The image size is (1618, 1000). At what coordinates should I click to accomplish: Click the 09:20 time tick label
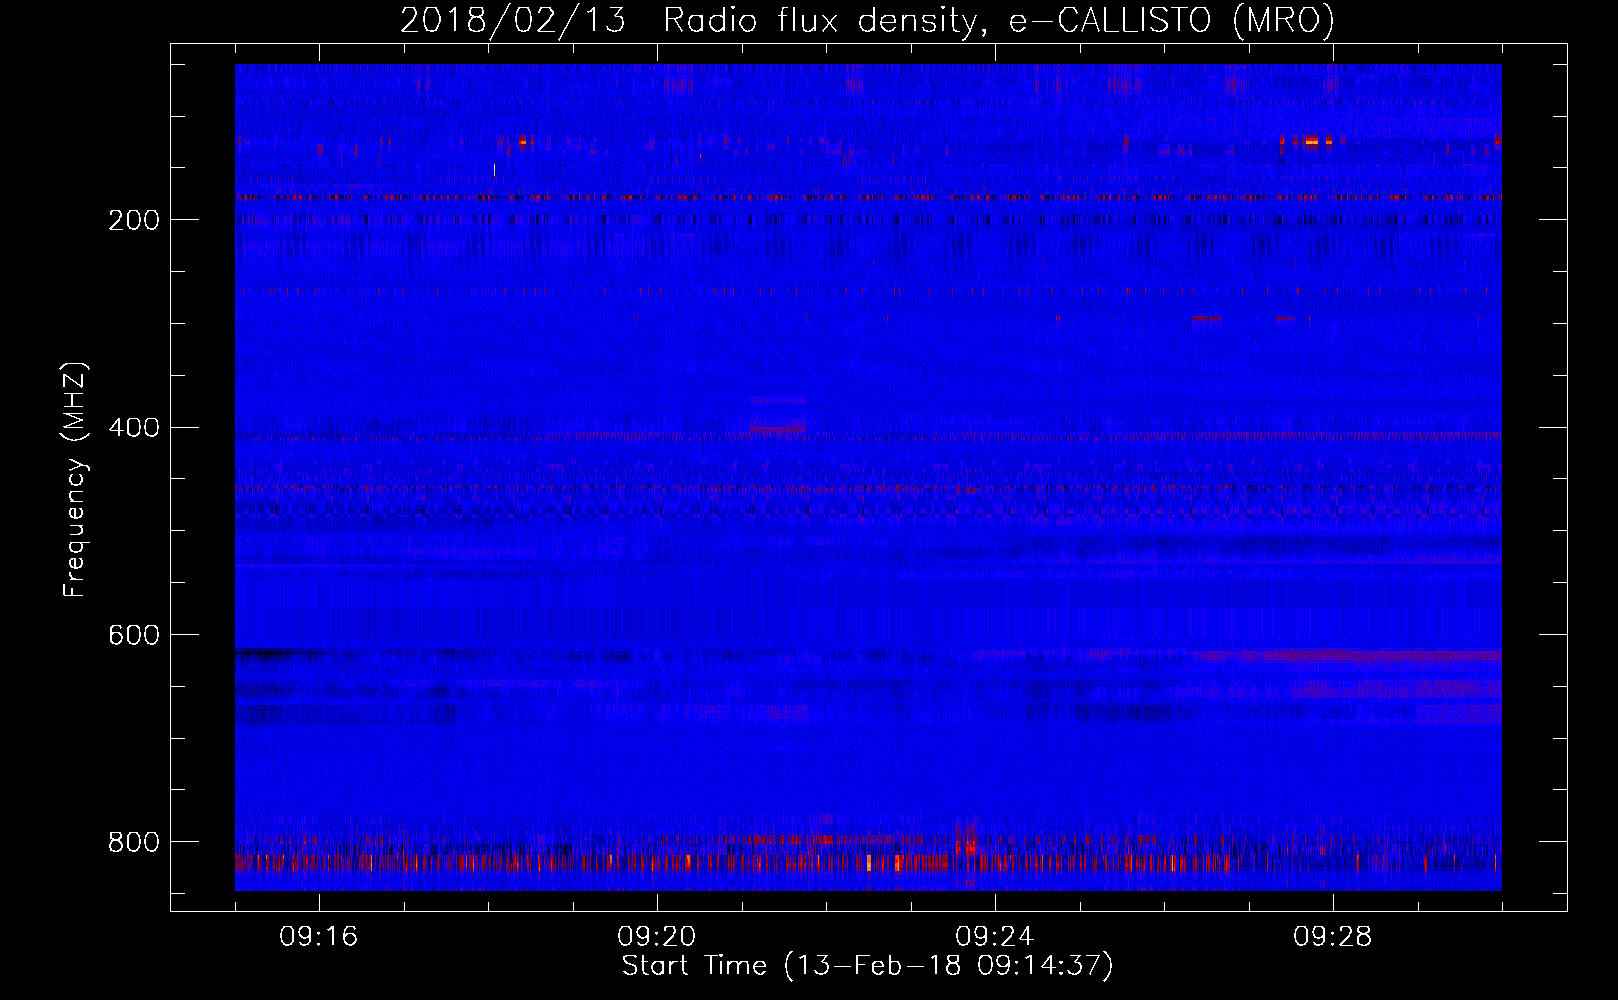coord(657,937)
